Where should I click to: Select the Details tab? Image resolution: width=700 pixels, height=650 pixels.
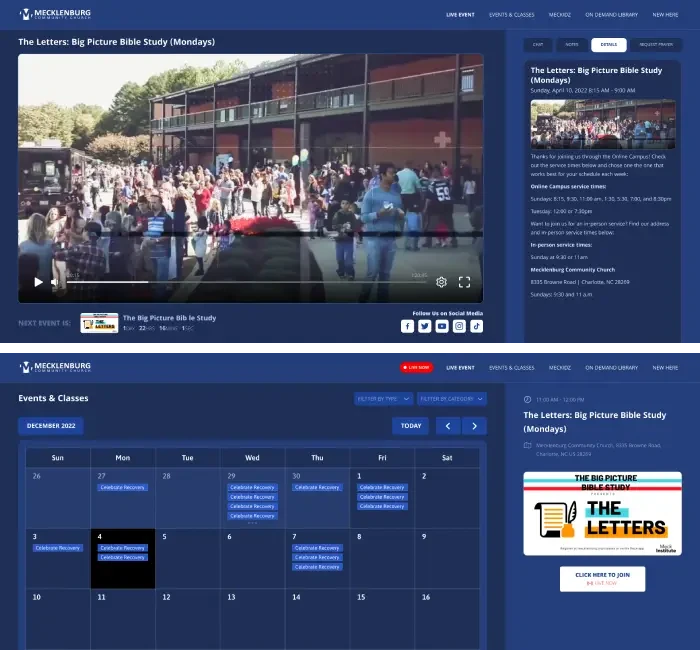click(x=608, y=45)
